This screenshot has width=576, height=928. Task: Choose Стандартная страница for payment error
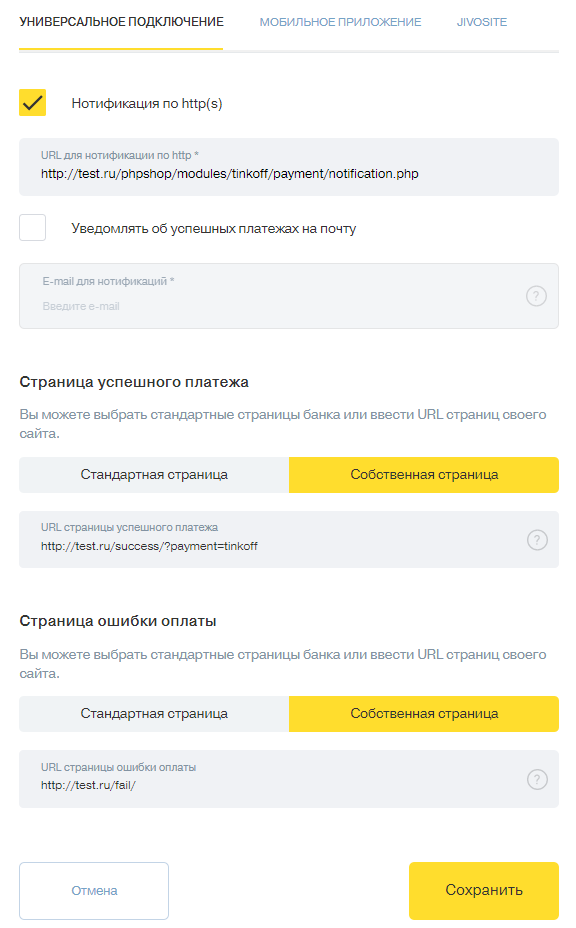(154, 714)
